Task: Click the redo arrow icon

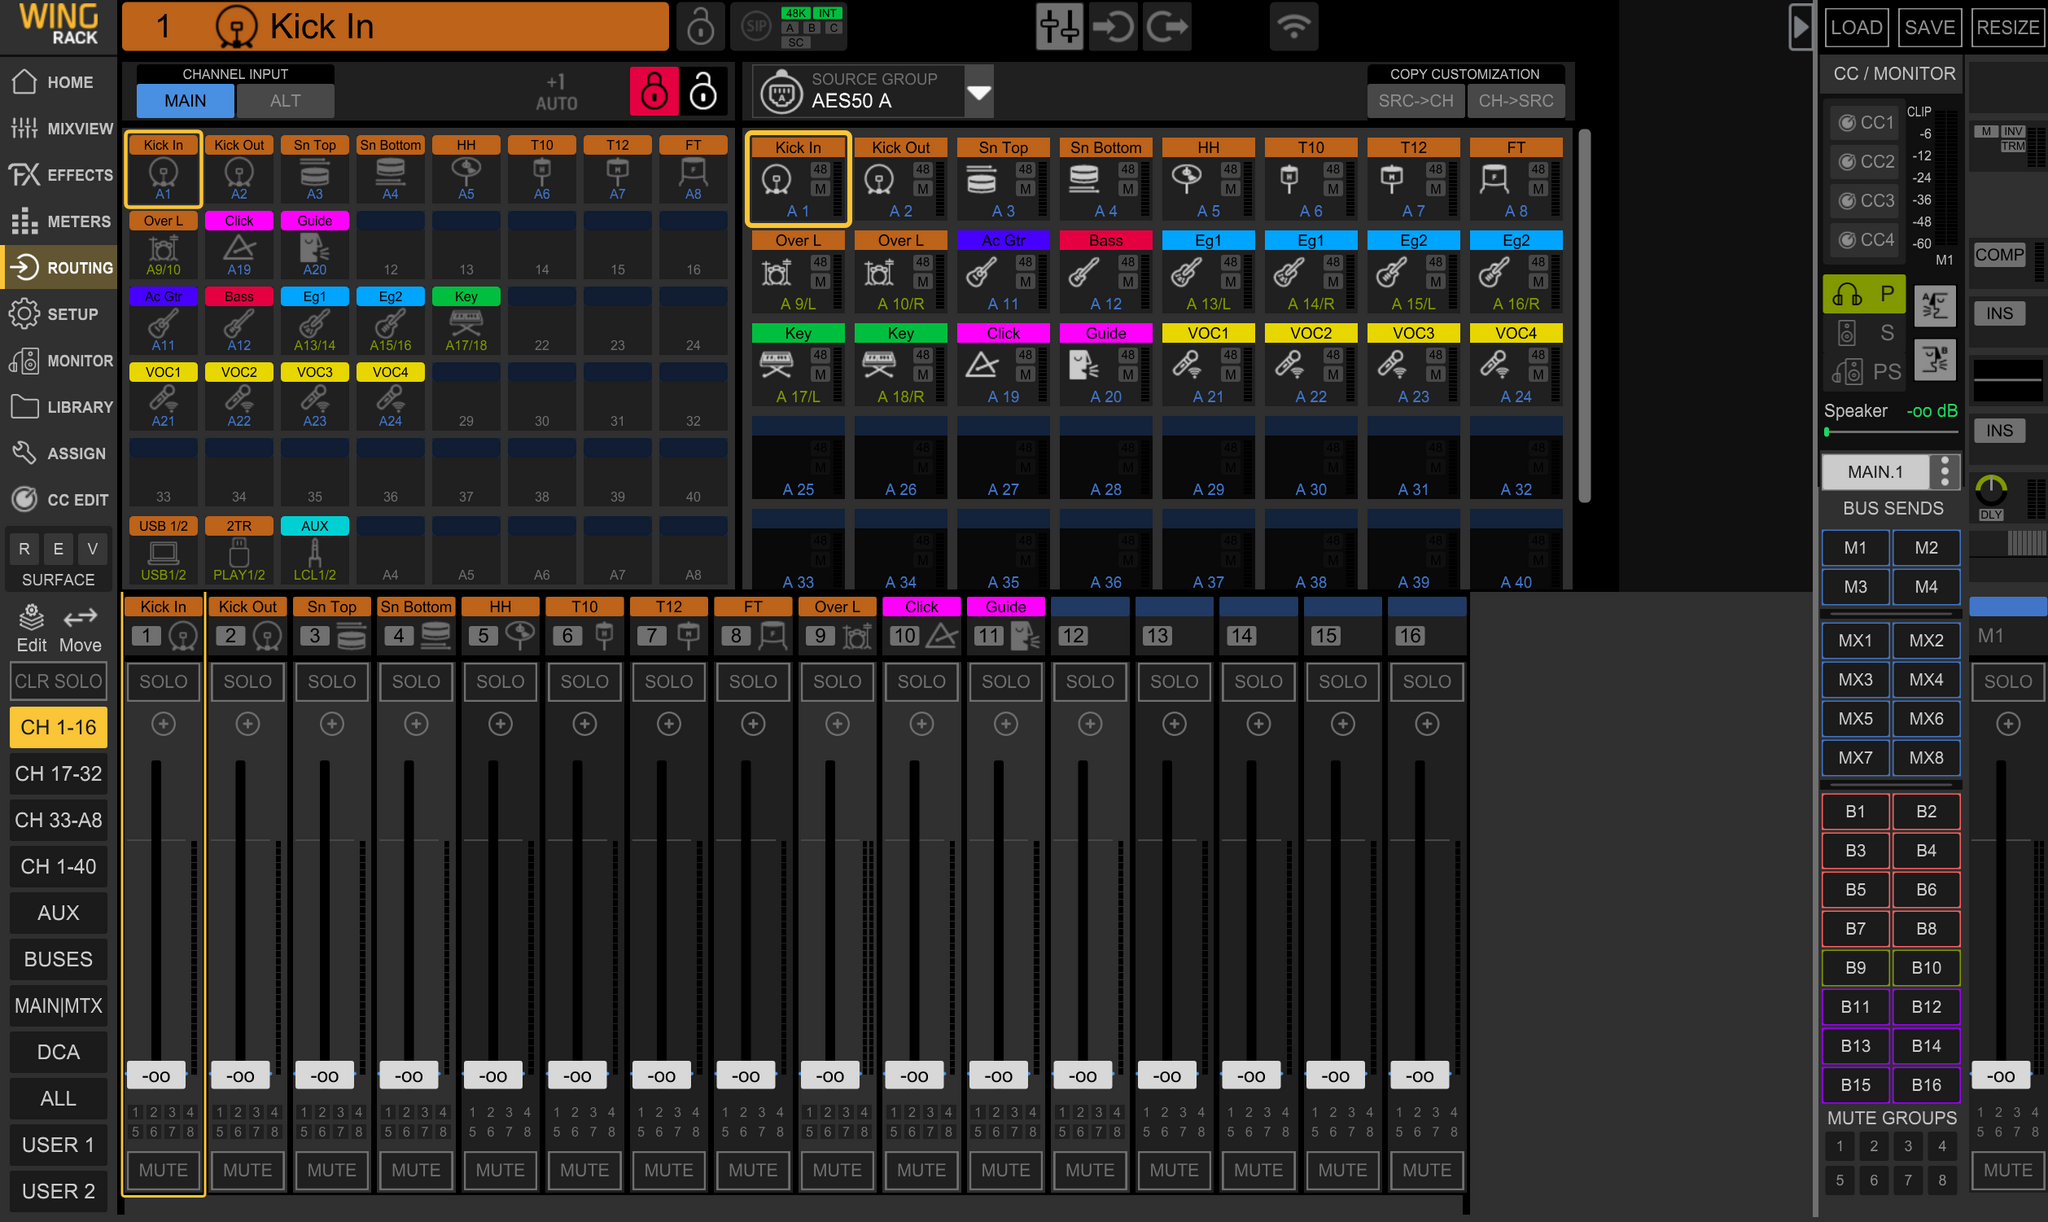Action: (x=1166, y=27)
